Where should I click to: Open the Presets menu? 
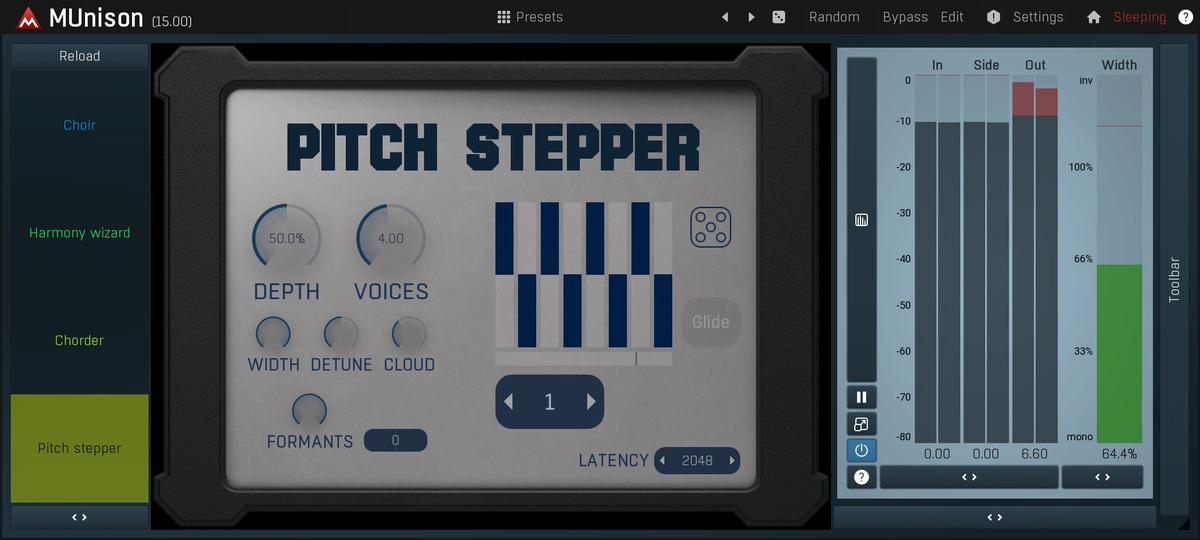[x=530, y=17]
